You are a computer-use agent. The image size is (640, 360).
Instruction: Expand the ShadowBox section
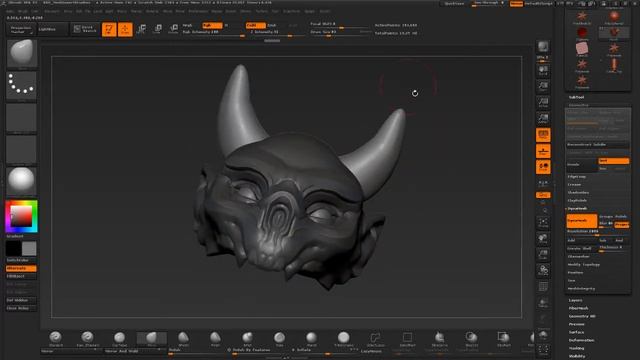(578, 193)
